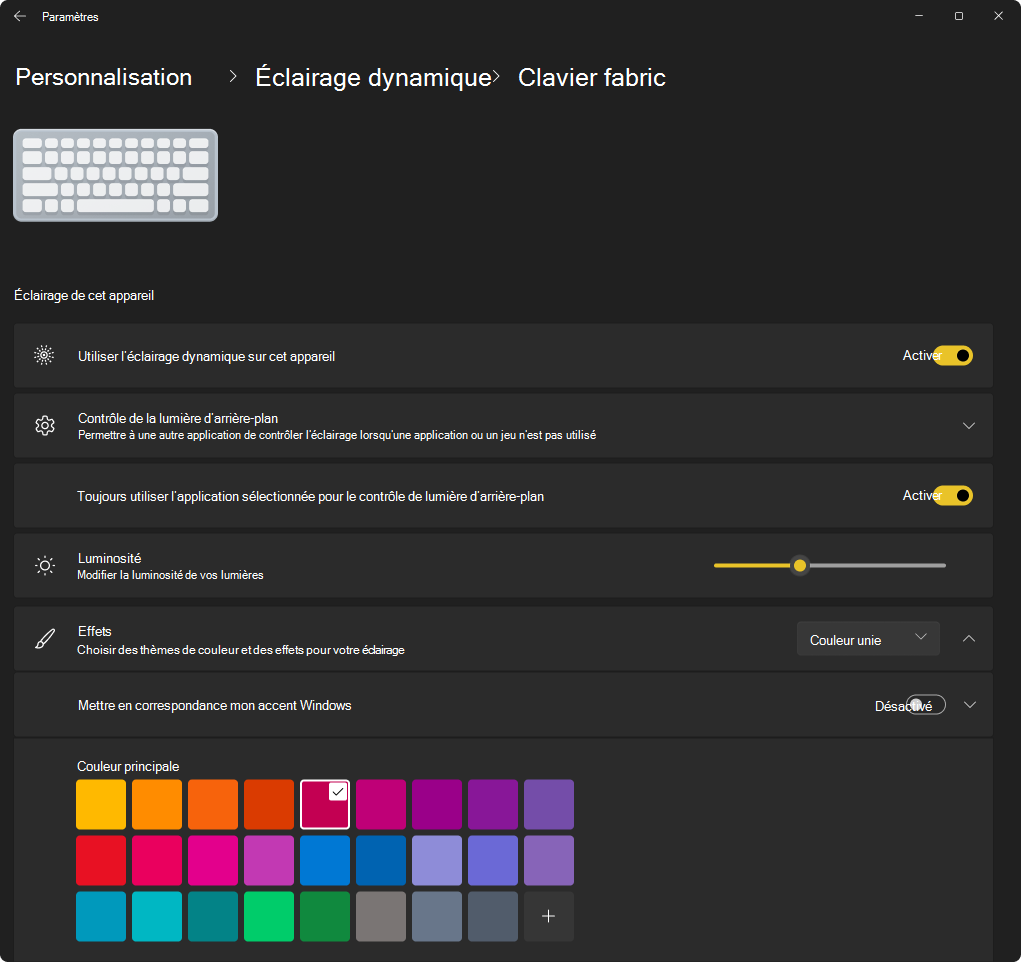The width and height of the screenshot is (1021, 962).
Task: Click the background light control gear icon
Action: [x=44, y=425]
